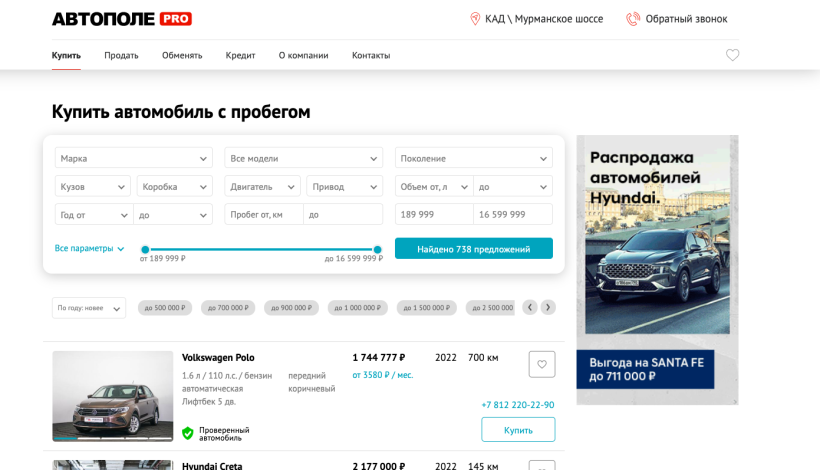Expand the Привод dropdown

[x=345, y=186]
